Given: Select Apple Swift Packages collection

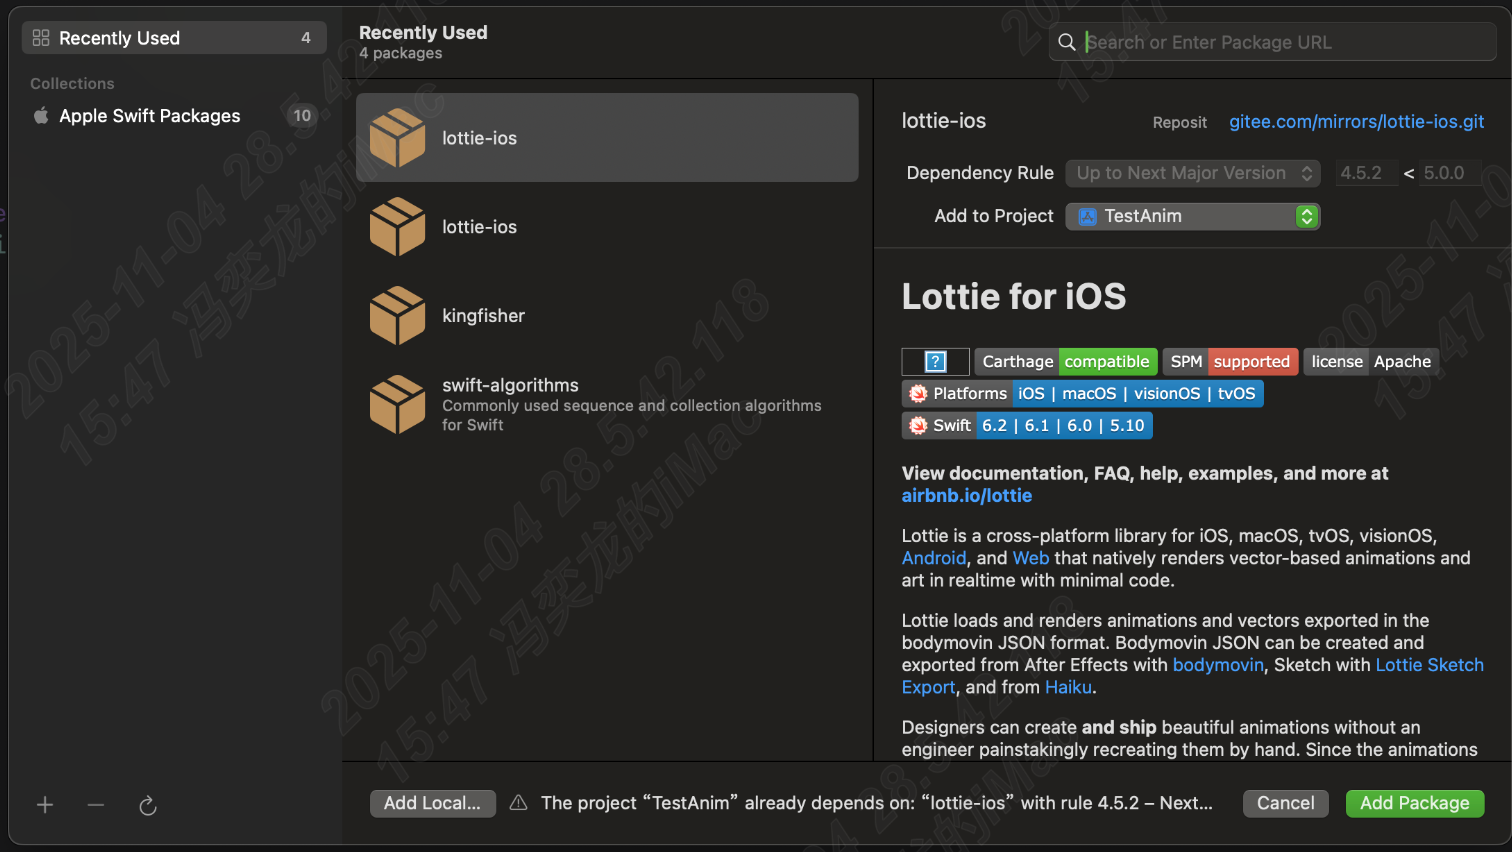Looking at the screenshot, I should click(174, 115).
